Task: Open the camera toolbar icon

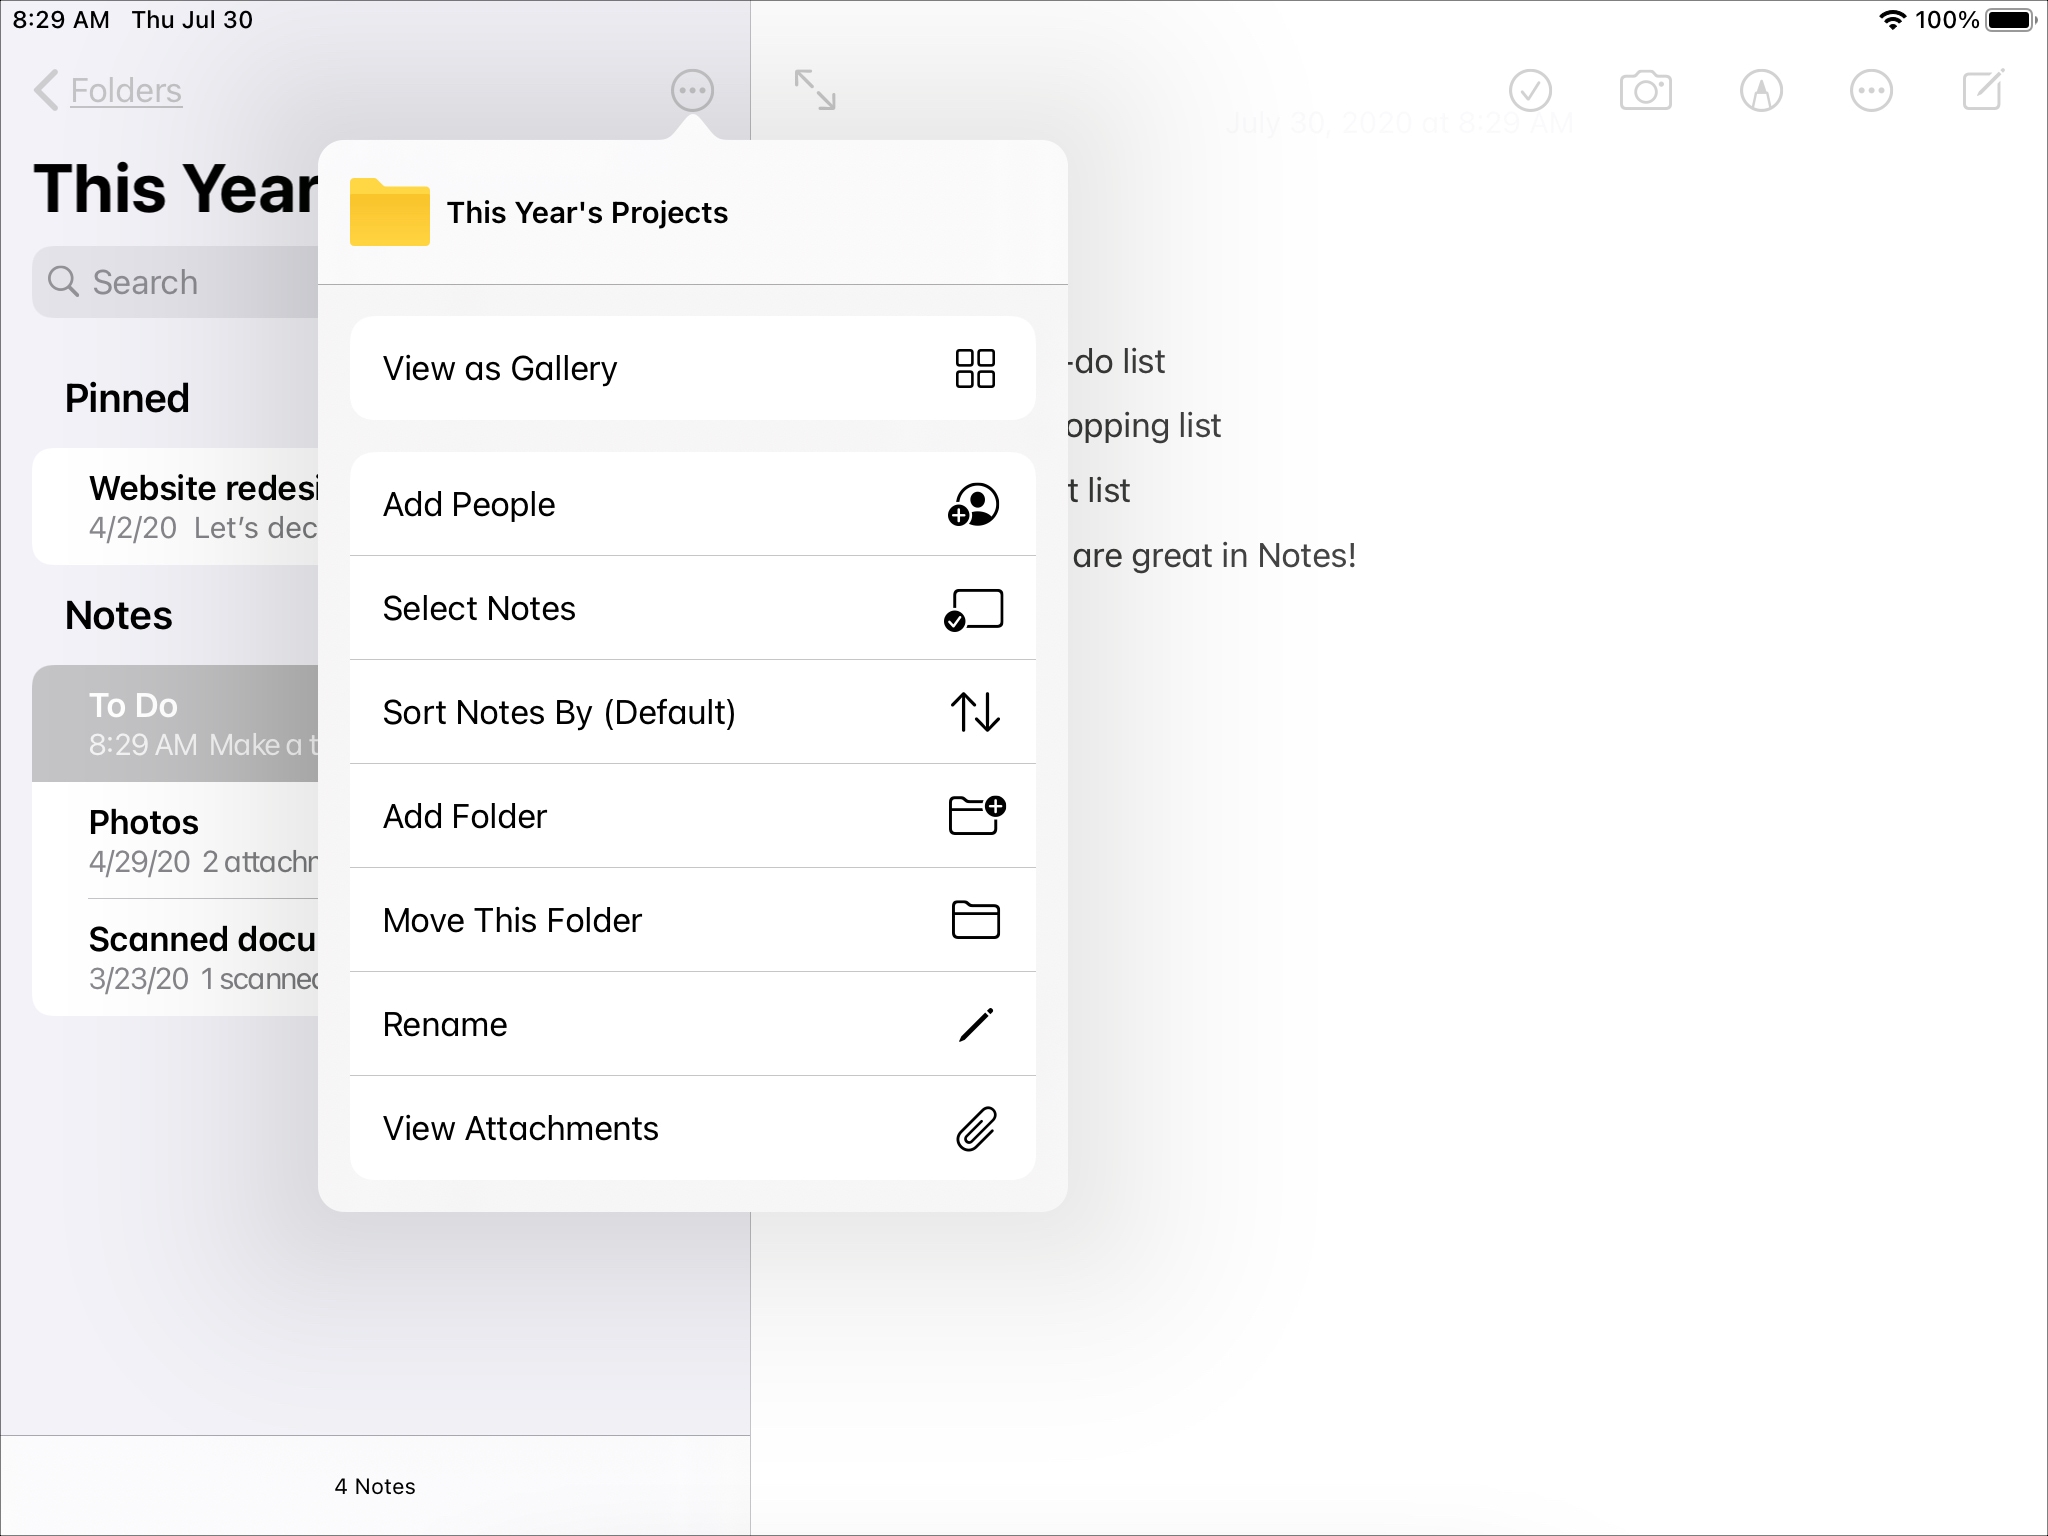Action: click(x=1645, y=91)
